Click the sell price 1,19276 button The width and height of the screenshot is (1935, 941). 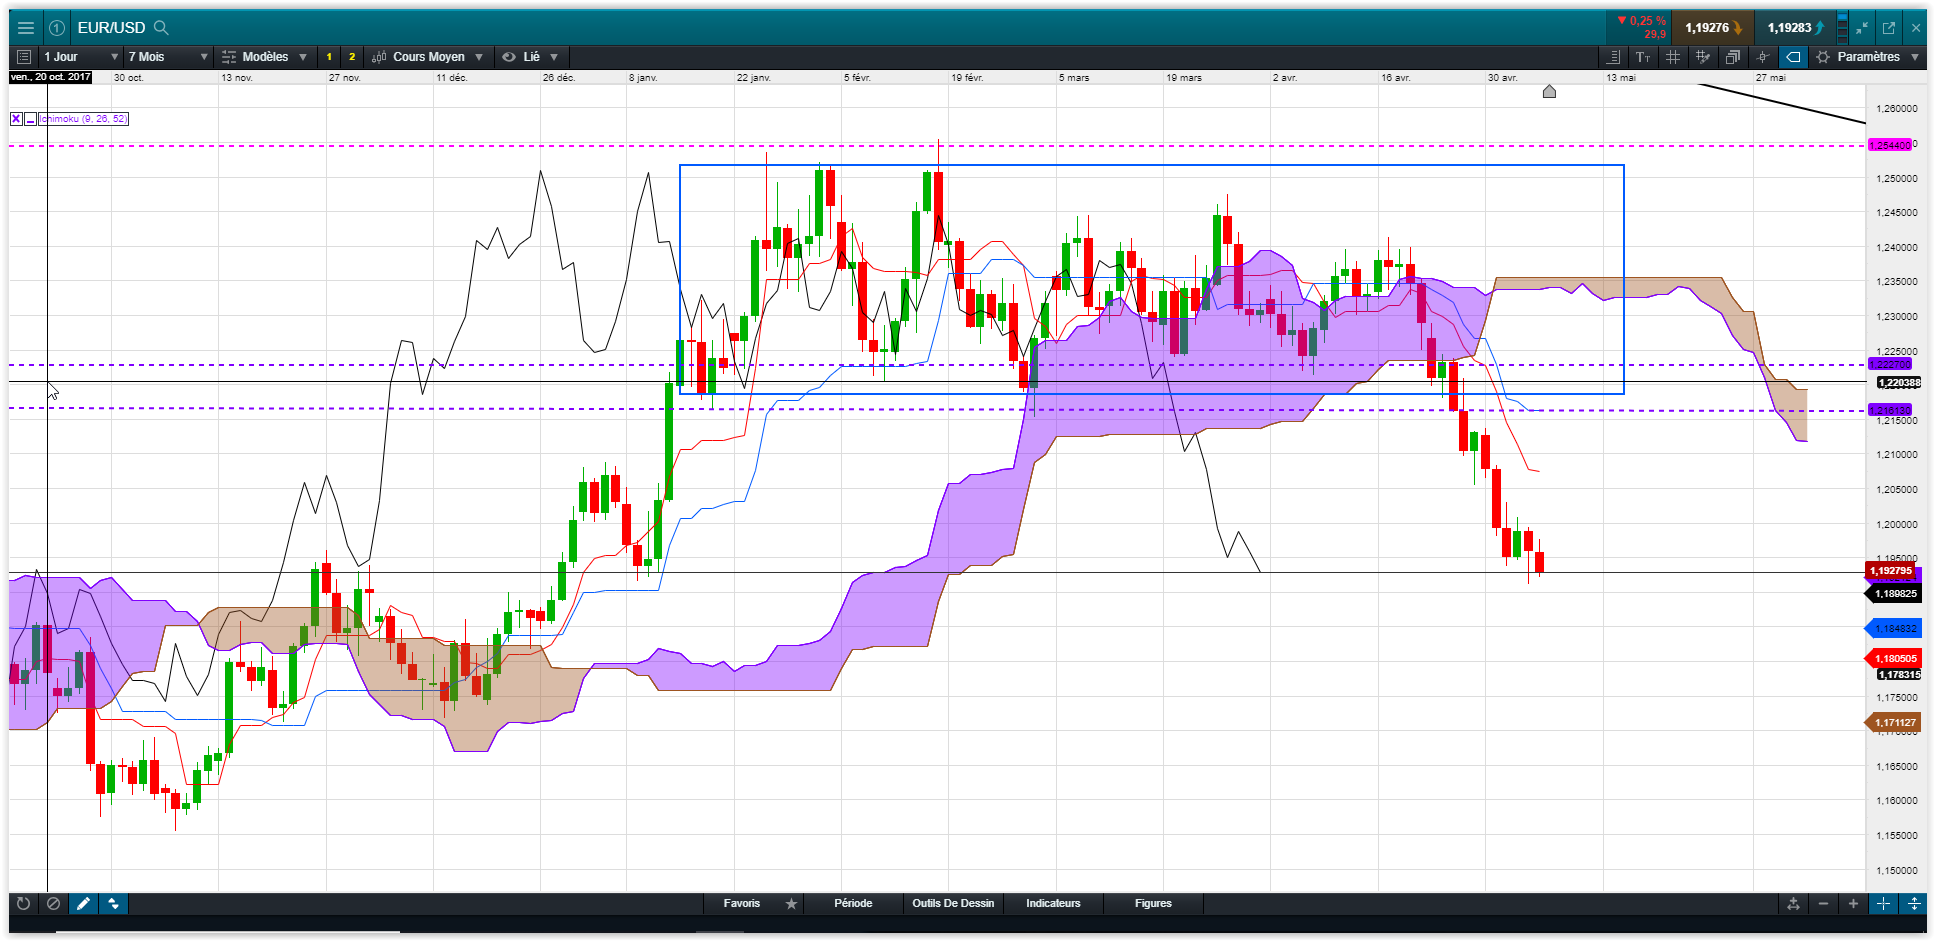click(x=1712, y=28)
